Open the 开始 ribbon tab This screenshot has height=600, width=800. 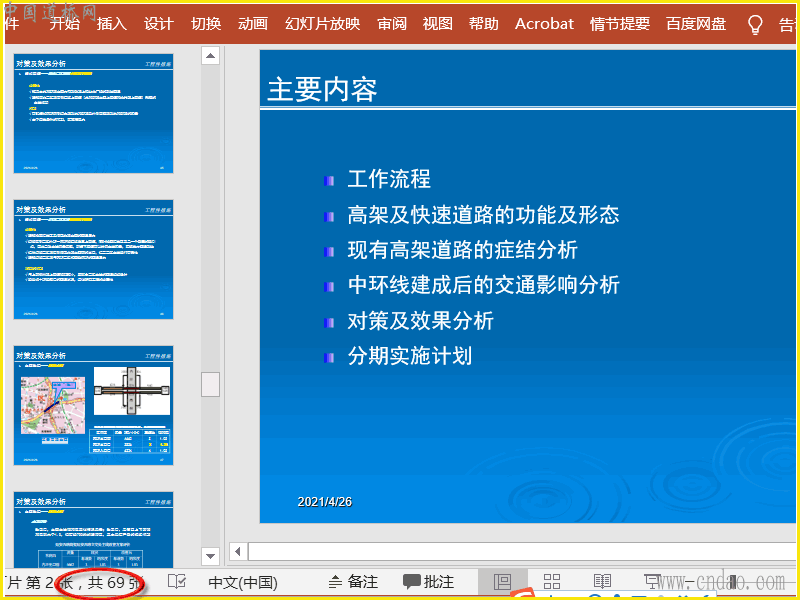coord(65,23)
